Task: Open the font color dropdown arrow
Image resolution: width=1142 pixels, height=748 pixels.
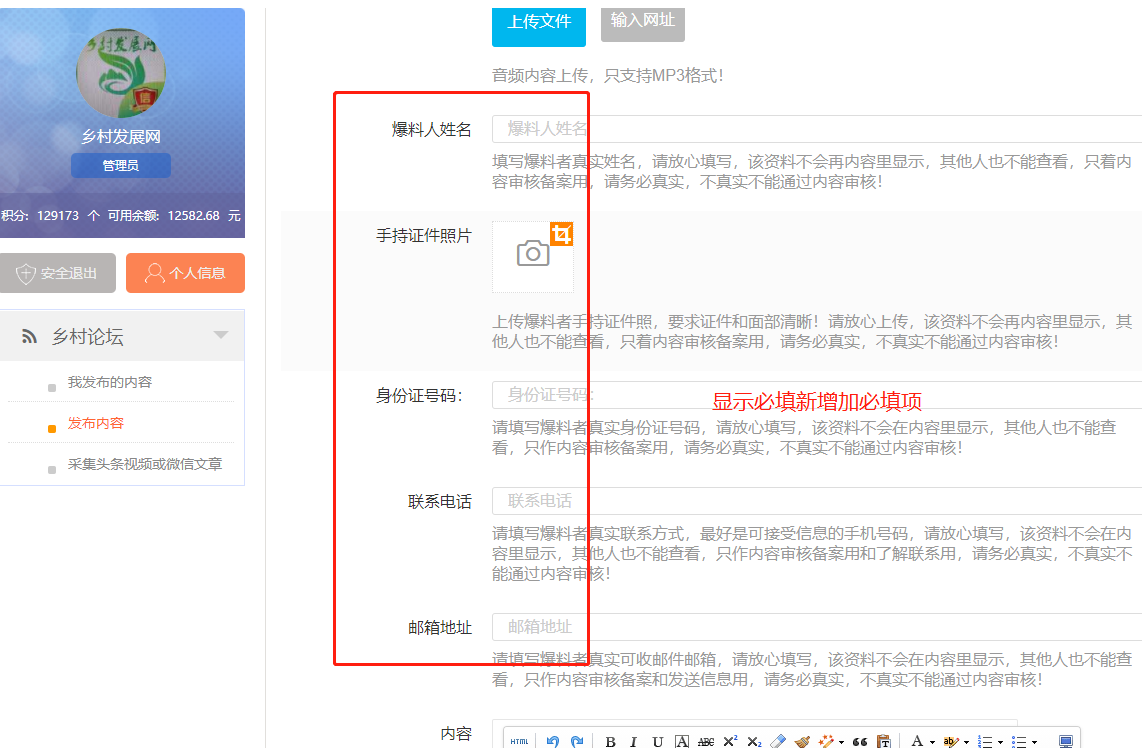Action: [932, 742]
